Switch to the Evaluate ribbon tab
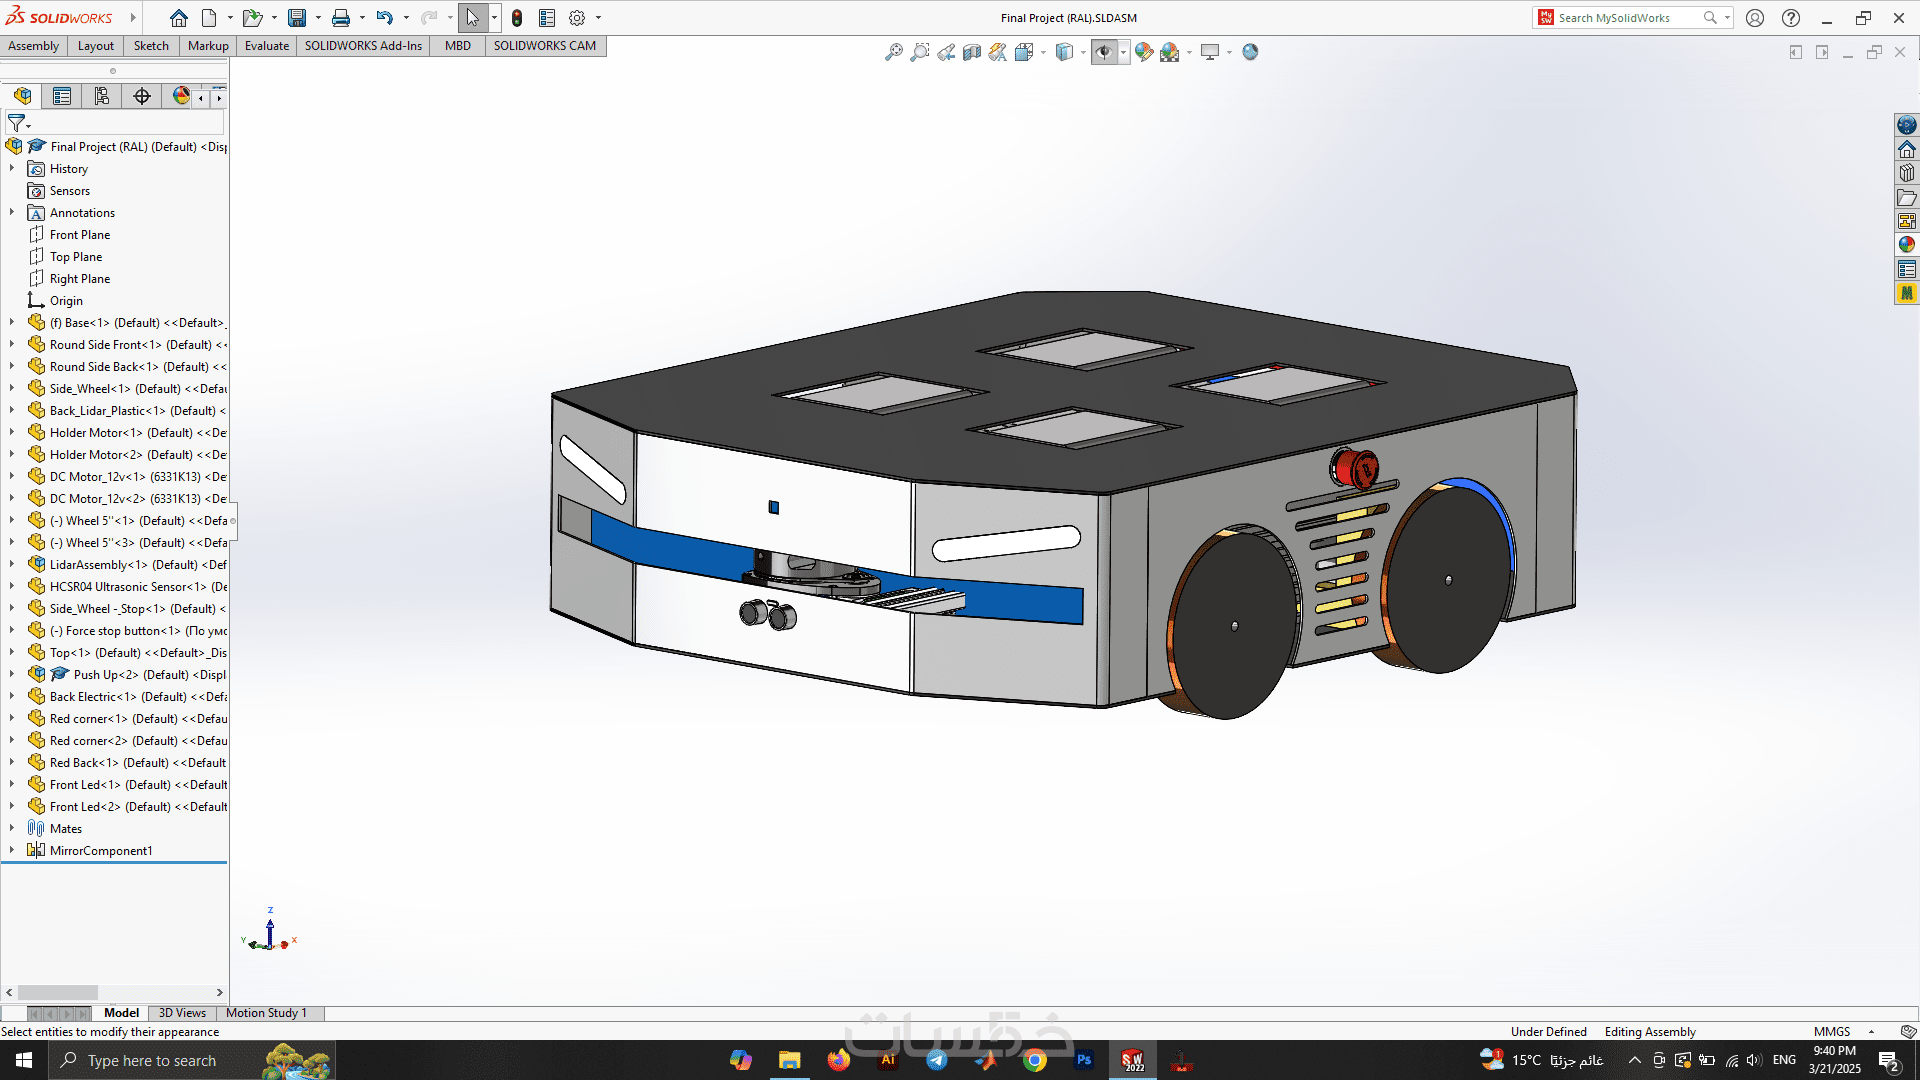 [x=266, y=46]
